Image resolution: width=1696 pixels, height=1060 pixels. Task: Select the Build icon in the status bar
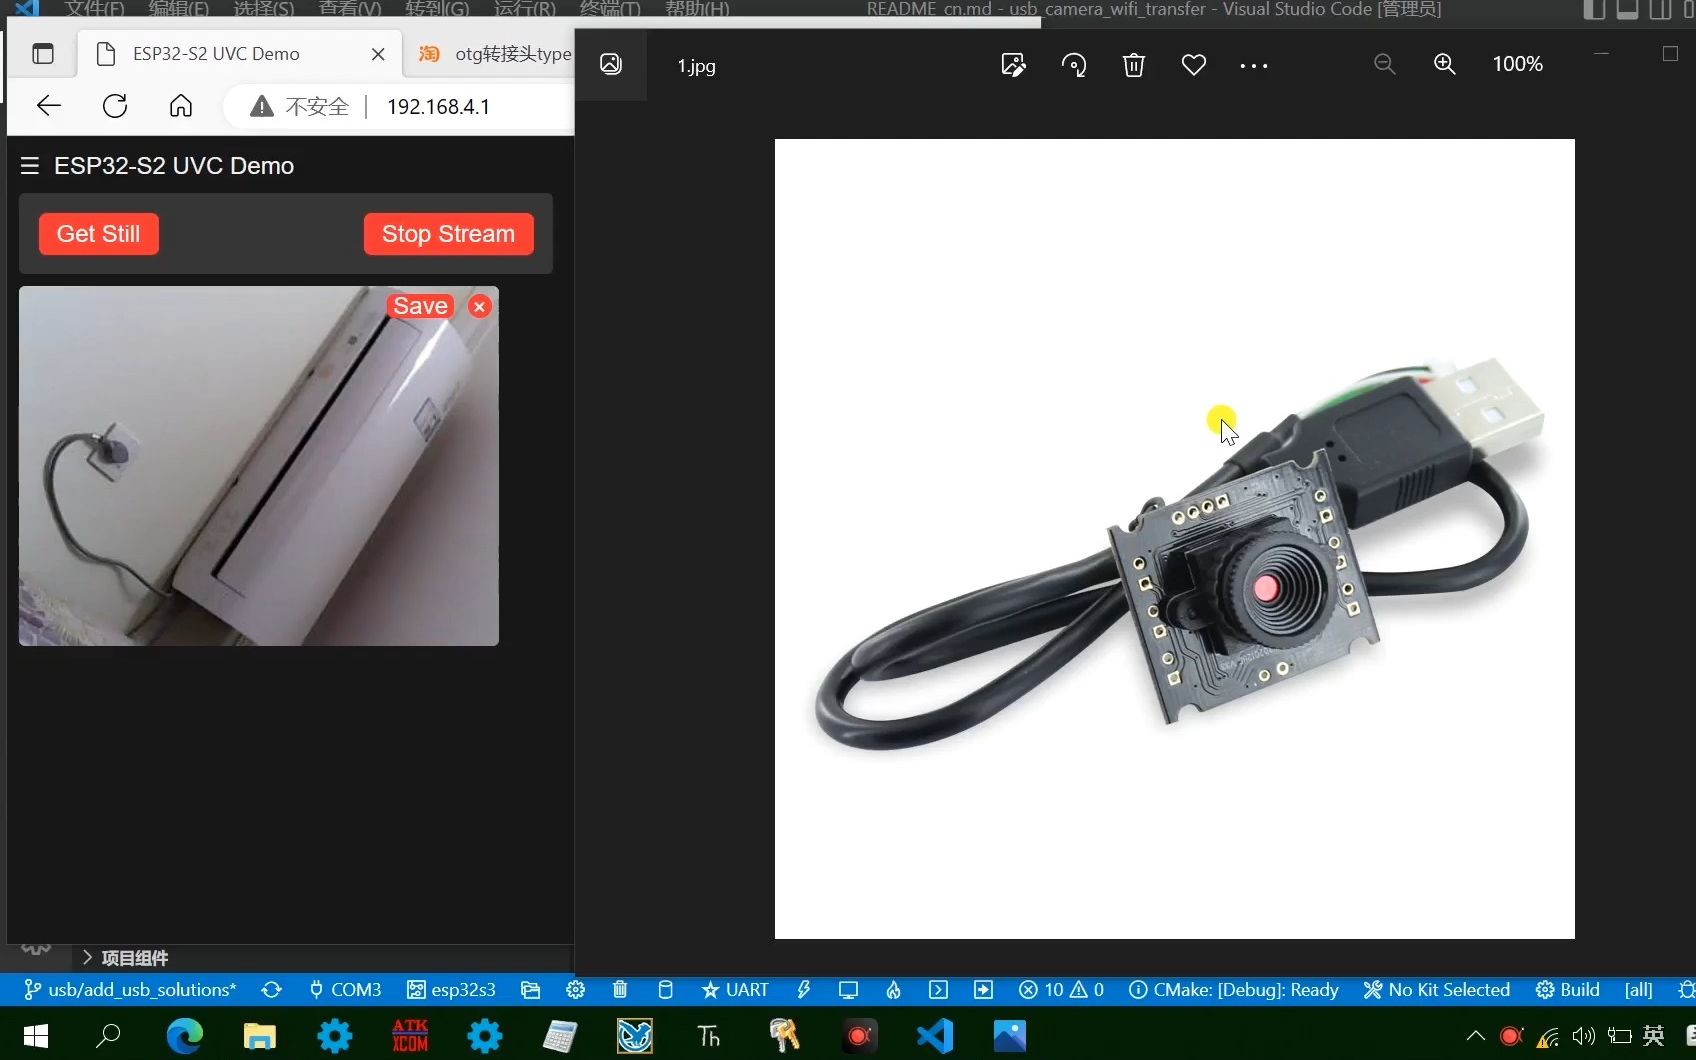click(1567, 990)
